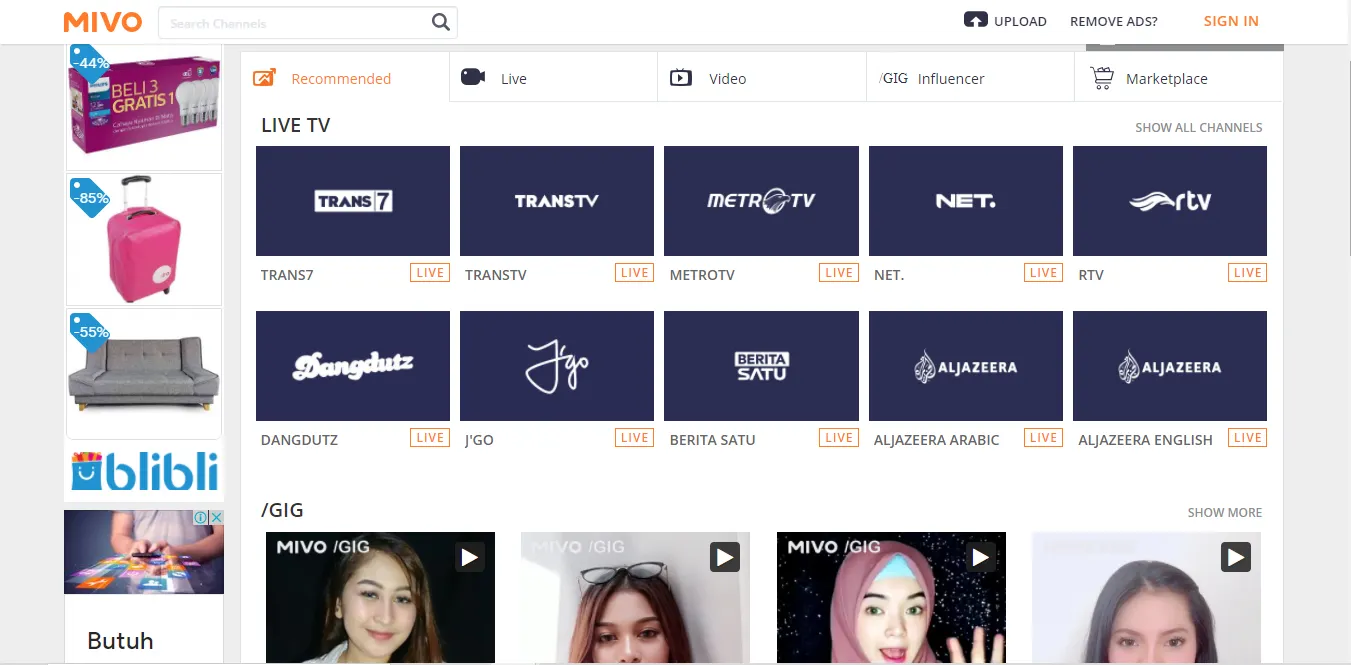Play the hijab woman's GIG video
Screen dimensions: 1351x665
pyautogui.click(x=980, y=556)
